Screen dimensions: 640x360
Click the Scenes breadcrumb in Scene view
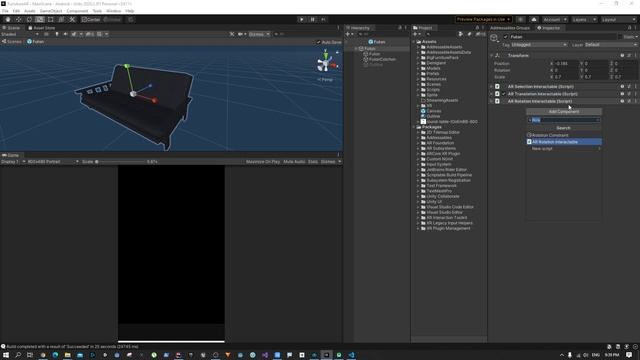[12, 42]
